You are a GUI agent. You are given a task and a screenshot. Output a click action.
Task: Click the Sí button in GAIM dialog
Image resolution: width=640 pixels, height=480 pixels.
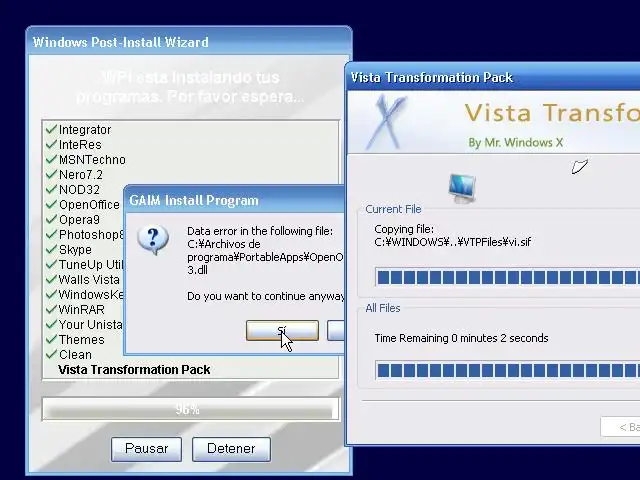282,330
